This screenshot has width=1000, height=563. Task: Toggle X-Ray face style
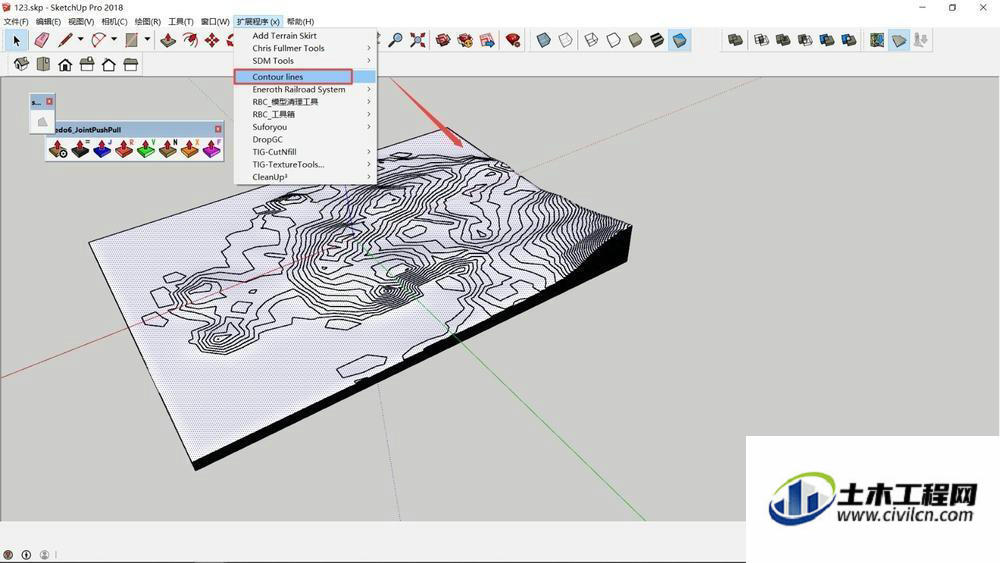[x=543, y=41]
